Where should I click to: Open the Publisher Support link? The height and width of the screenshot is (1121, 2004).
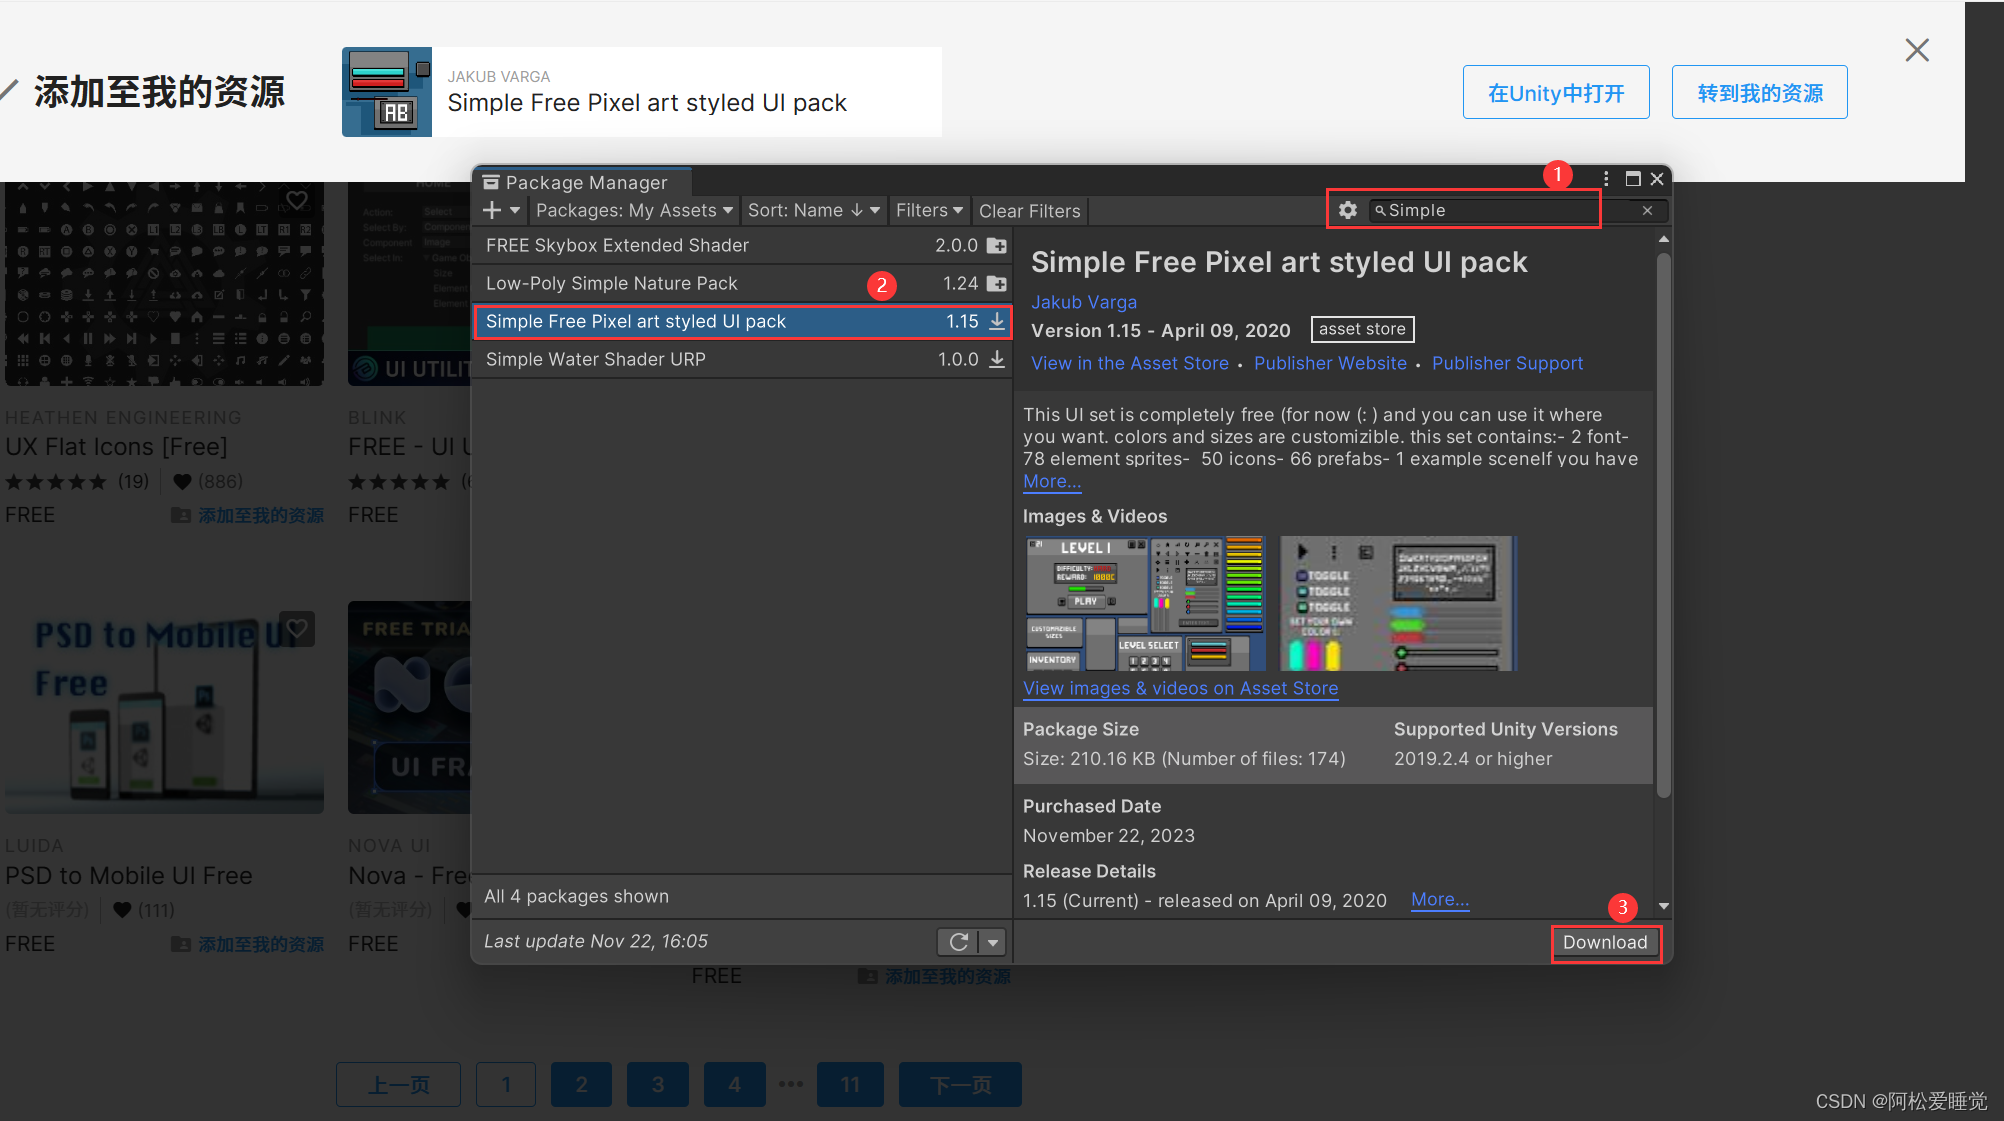[x=1507, y=364]
